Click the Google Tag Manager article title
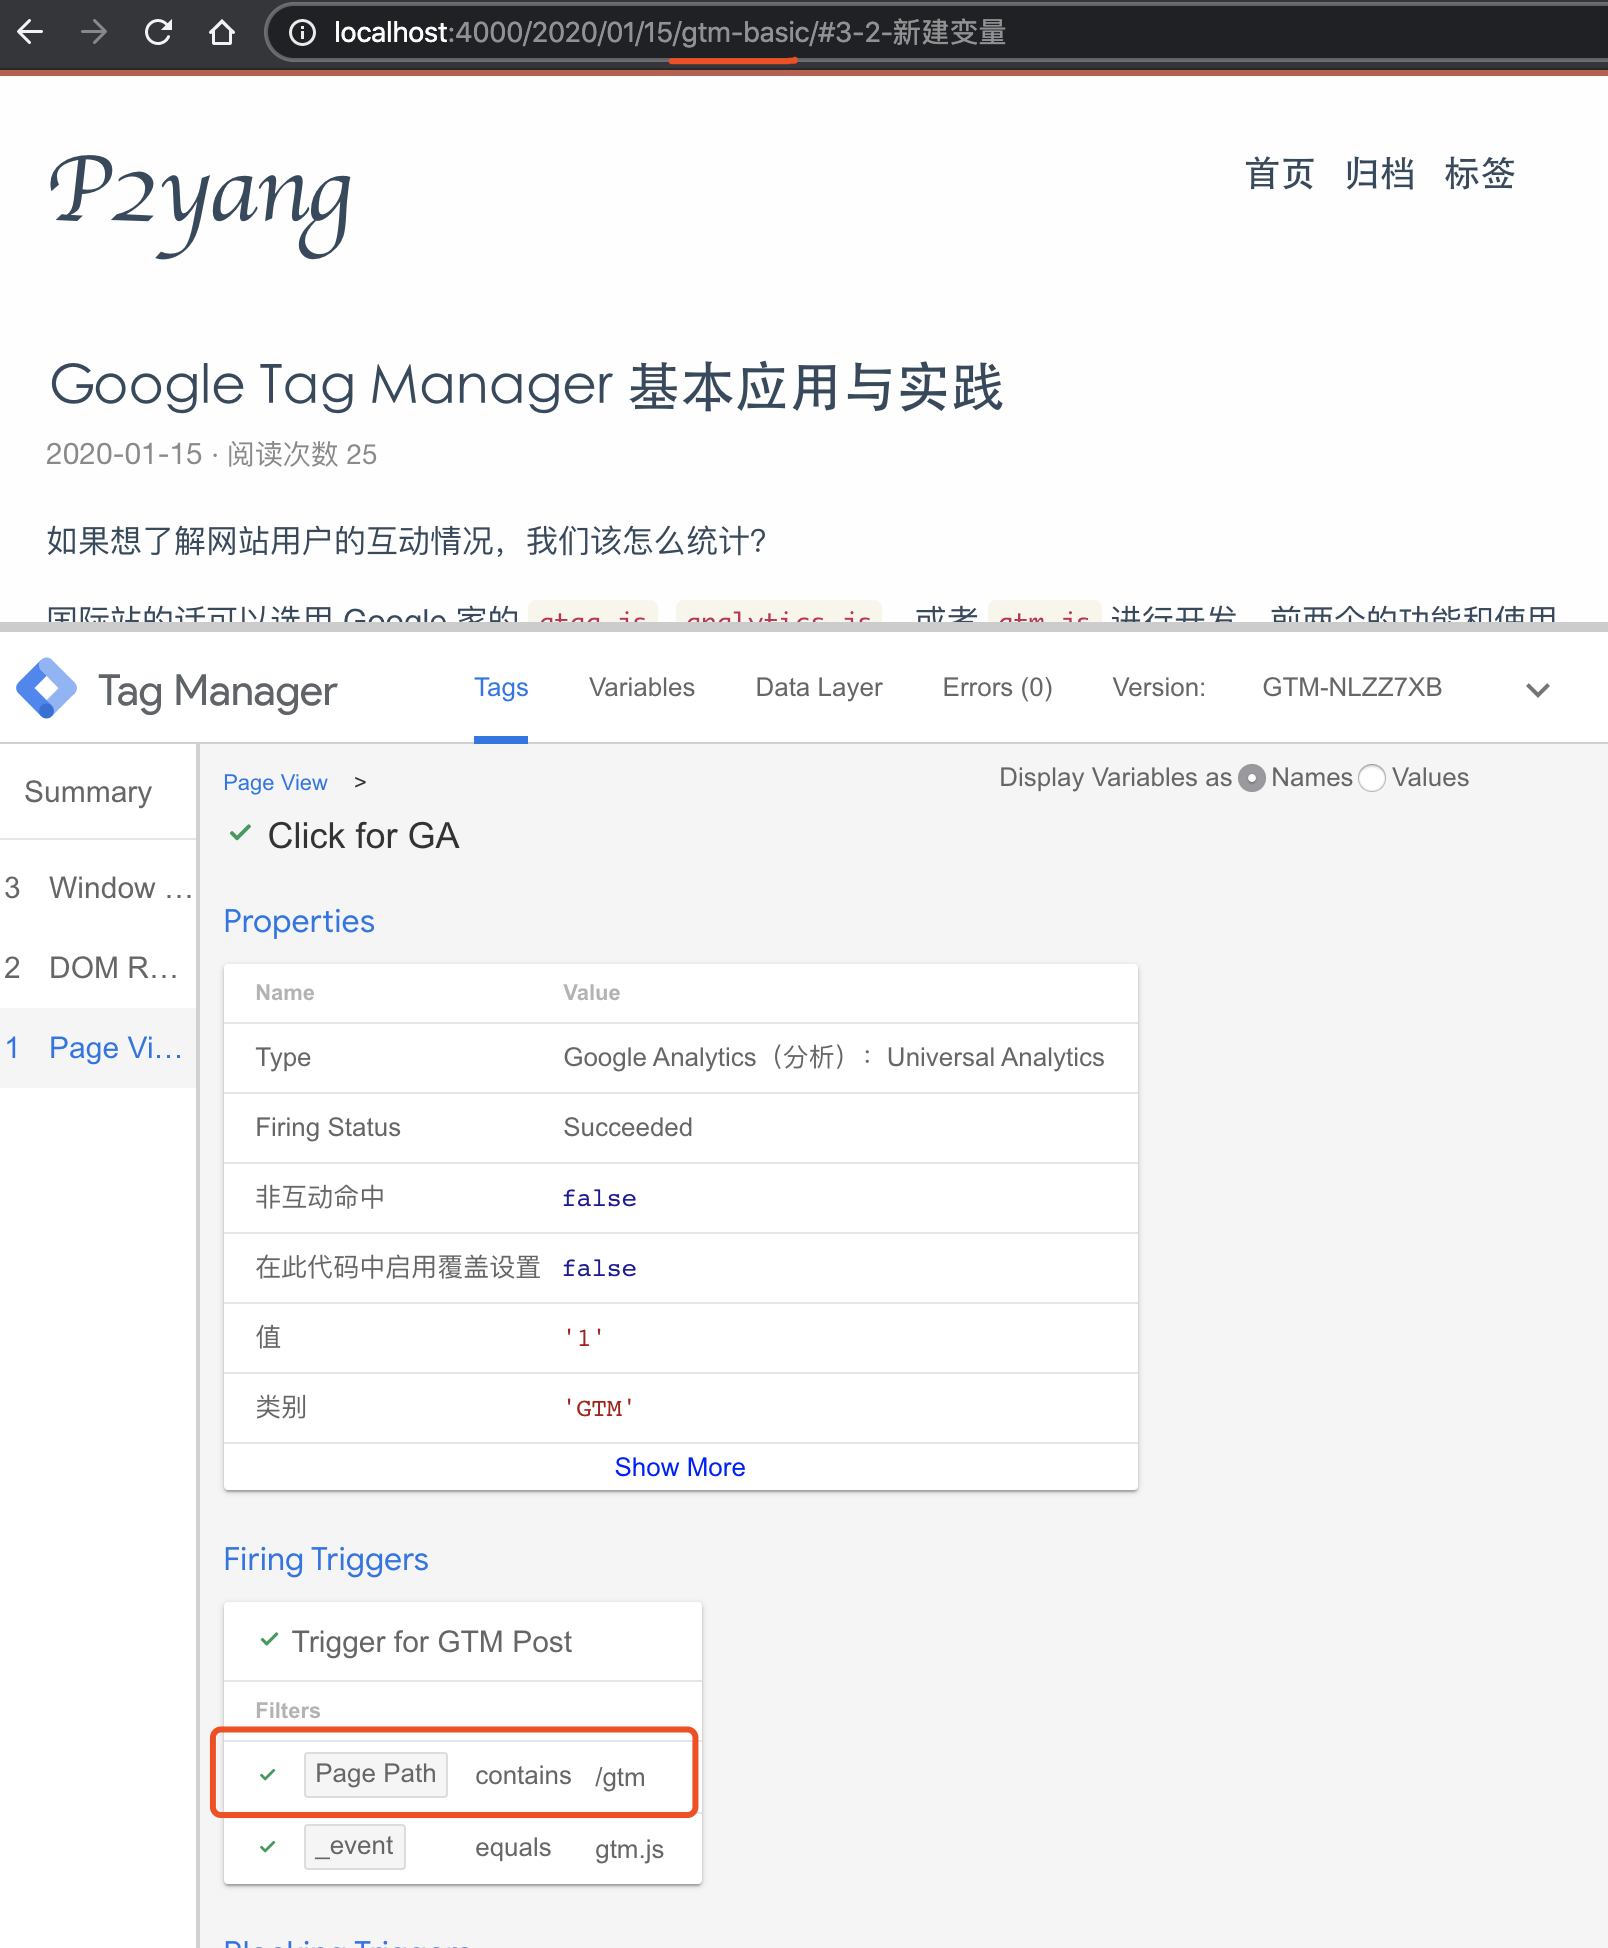The height and width of the screenshot is (1948, 1608). click(526, 386)
